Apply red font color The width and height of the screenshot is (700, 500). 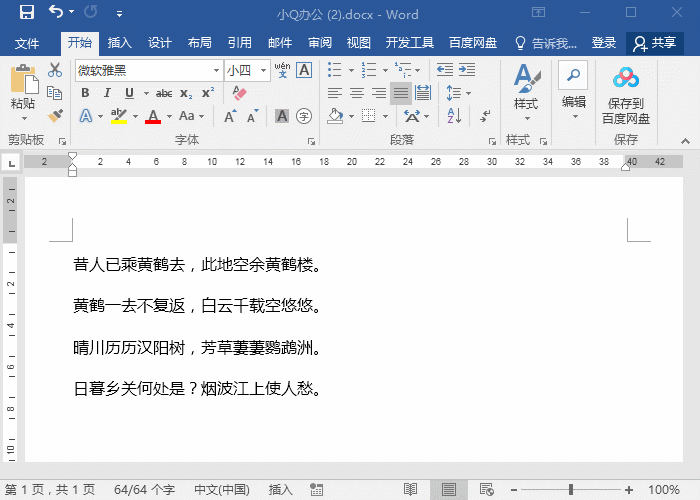click(153, 116)
